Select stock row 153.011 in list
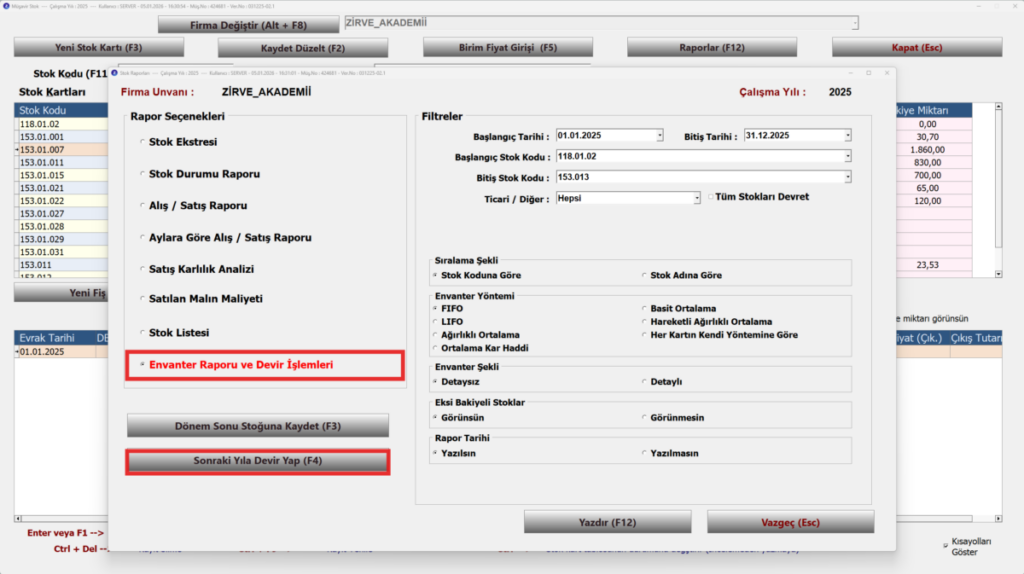1024x574 pixels. point(62,264)
